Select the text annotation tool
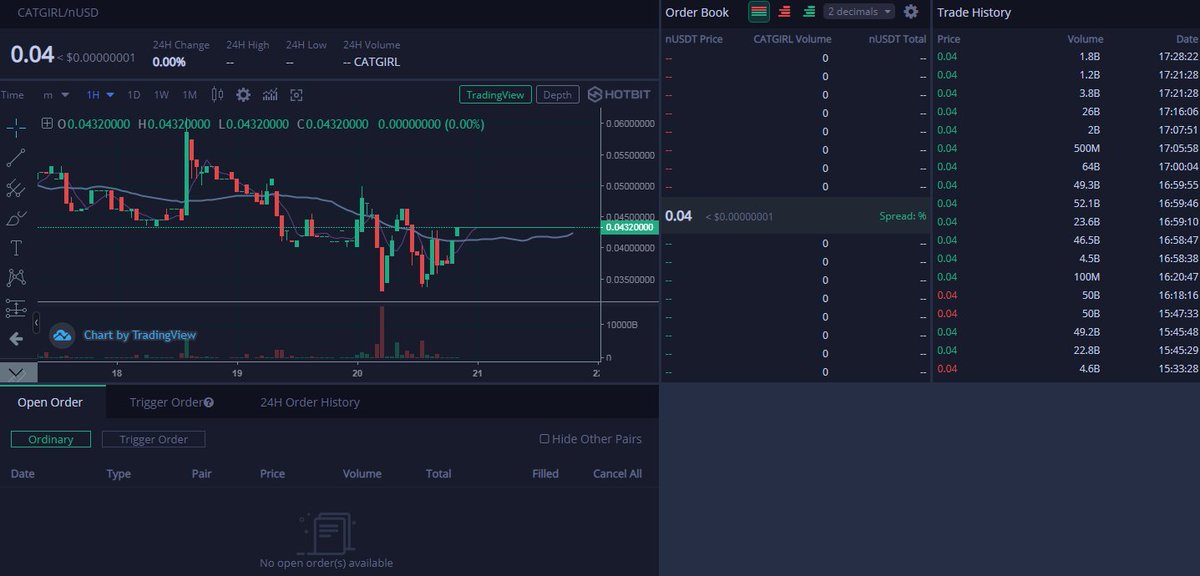Viewport: 1200px width, 576px height. 16,247
